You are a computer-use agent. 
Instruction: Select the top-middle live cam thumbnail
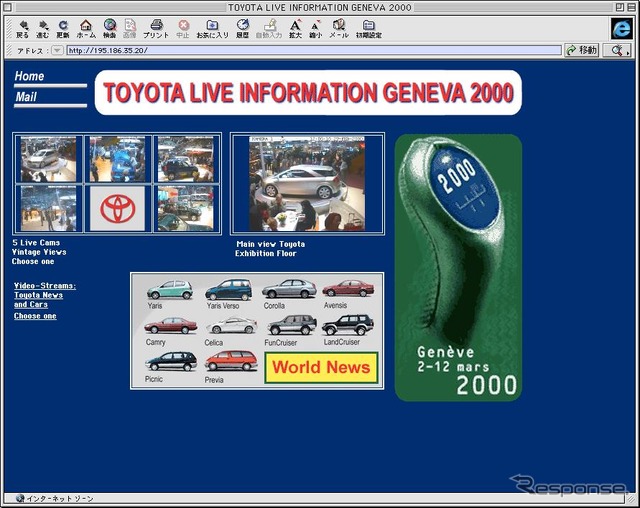pyautogui.click(x=117, y=159)
